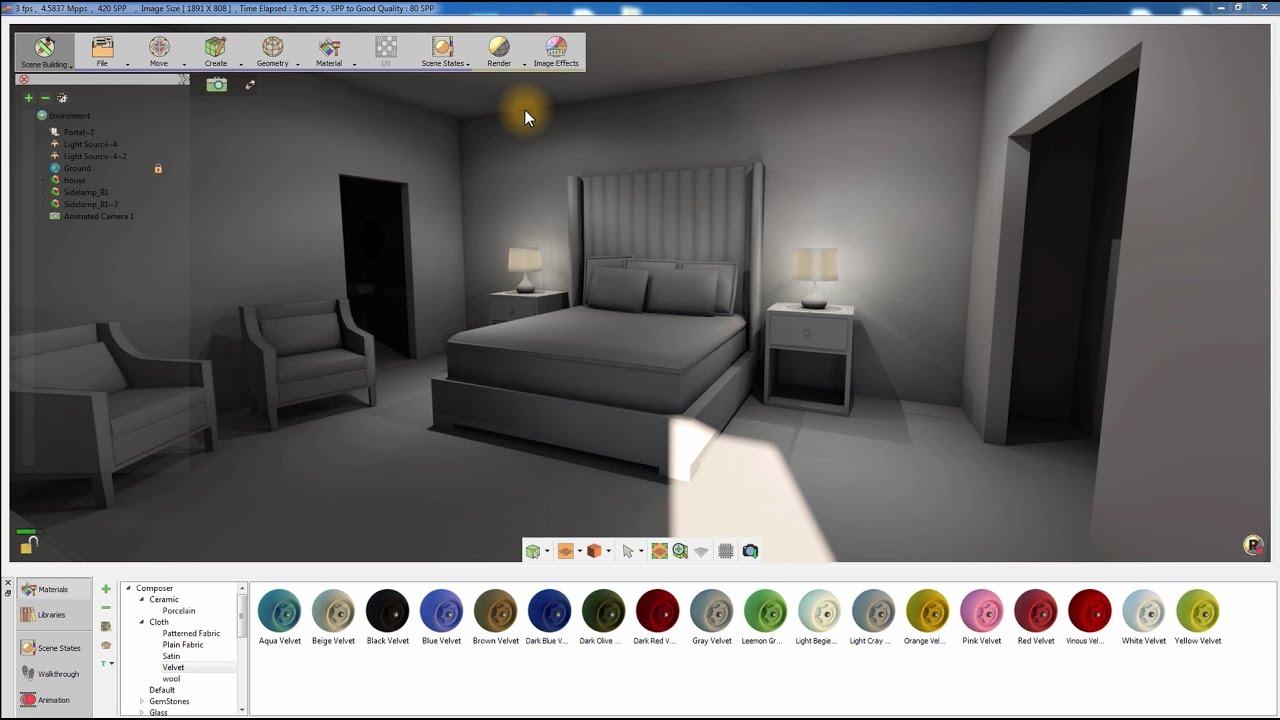Click green cube view icon in bottom toolbar

533,551
